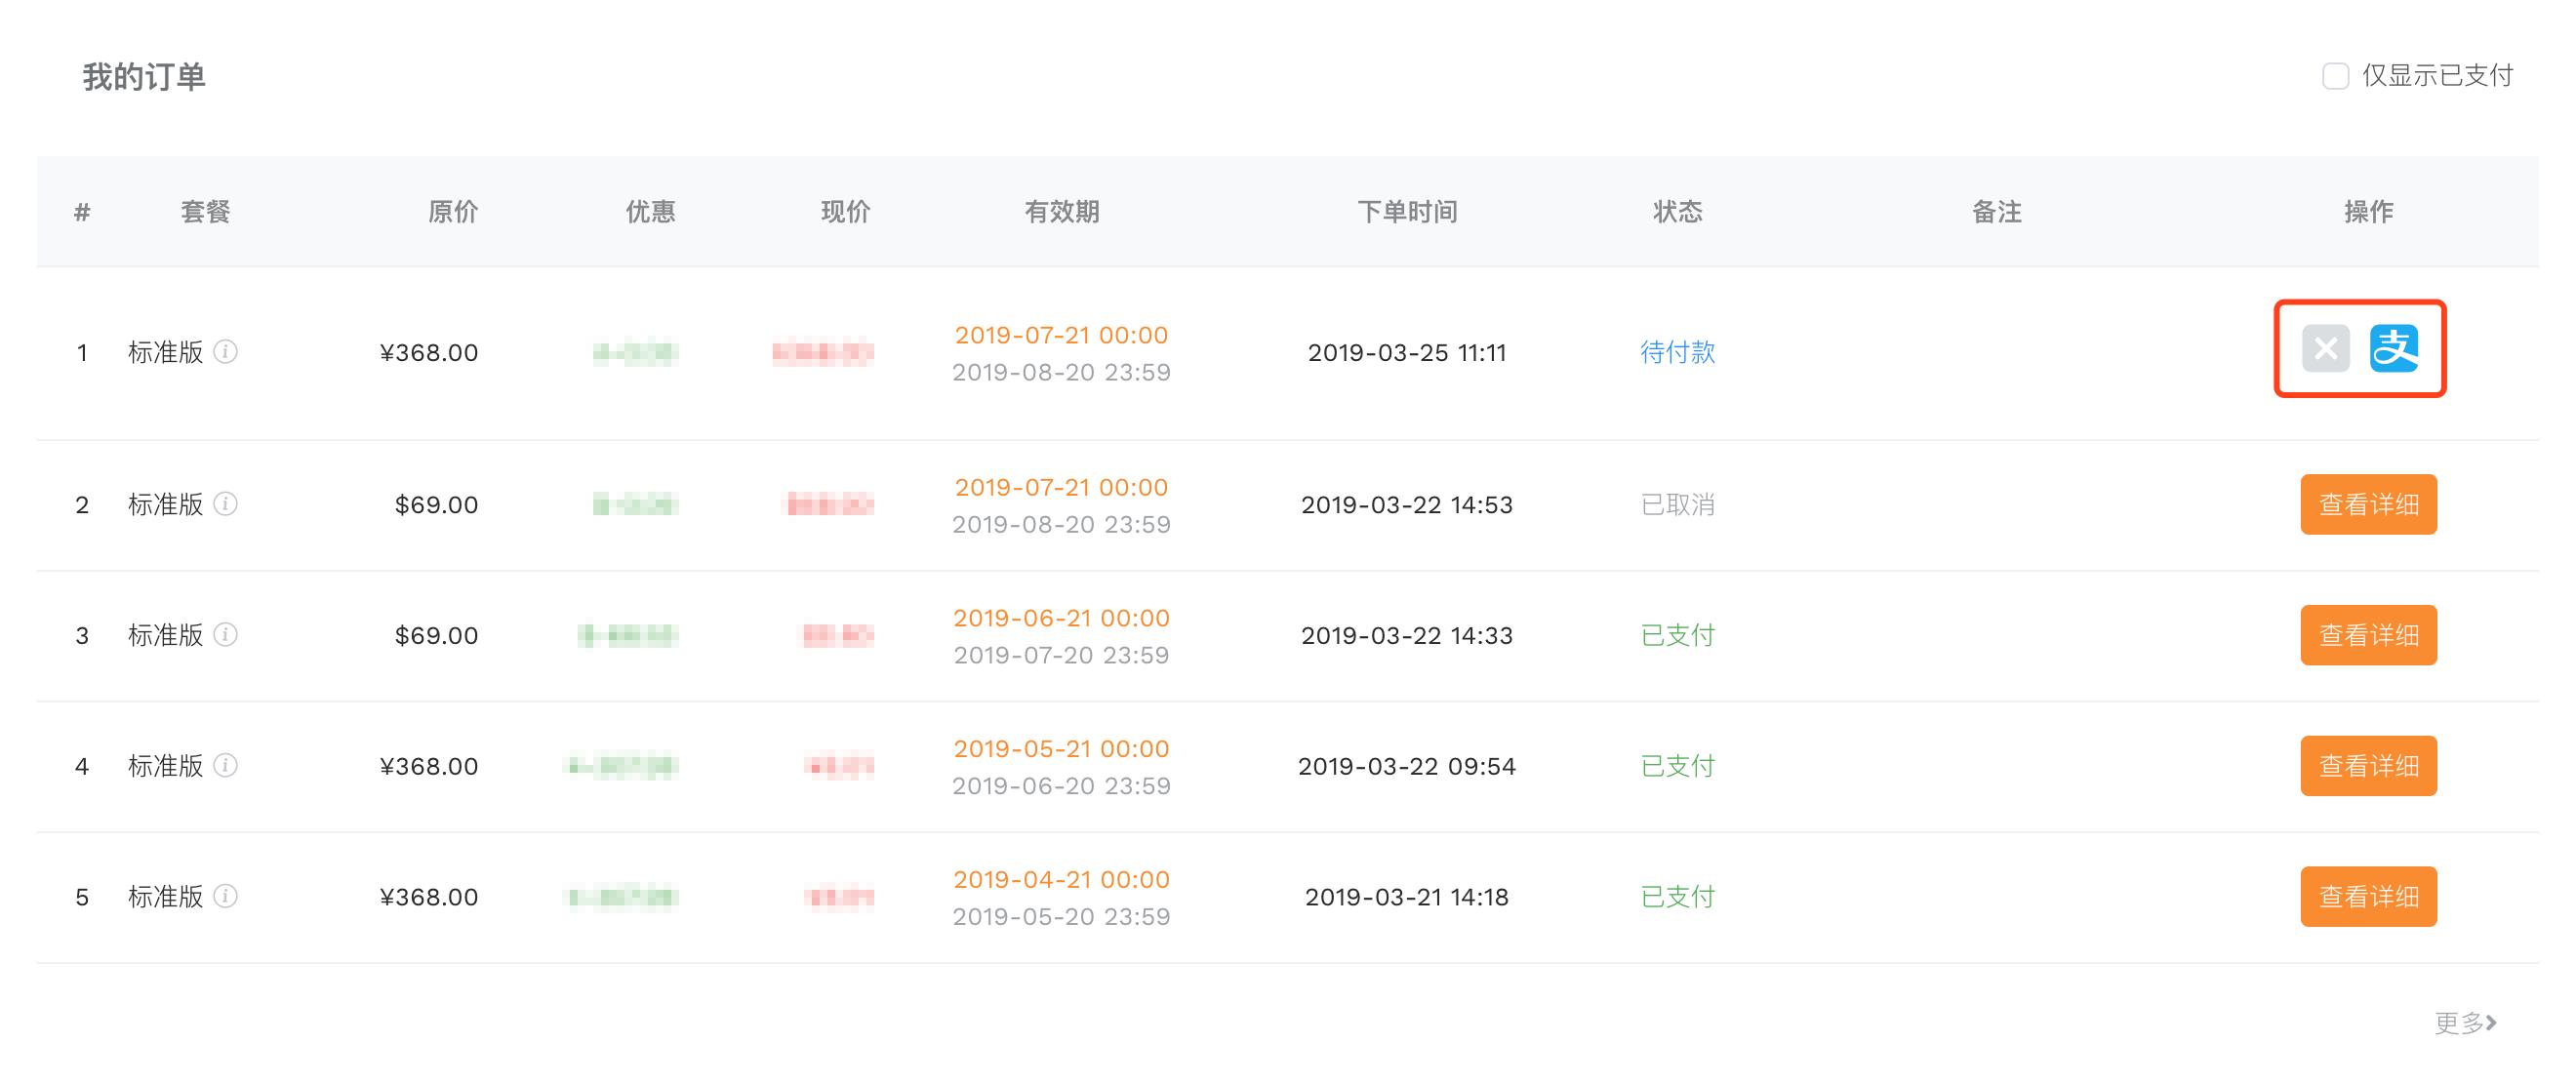Enable the 仅显示已支付 filter checkbox
2576x1083 pixels.
pos(2336,76)
